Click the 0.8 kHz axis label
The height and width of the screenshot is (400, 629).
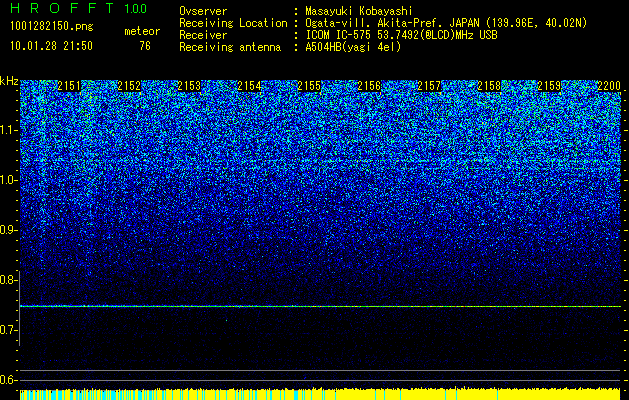tap(9, 280)
